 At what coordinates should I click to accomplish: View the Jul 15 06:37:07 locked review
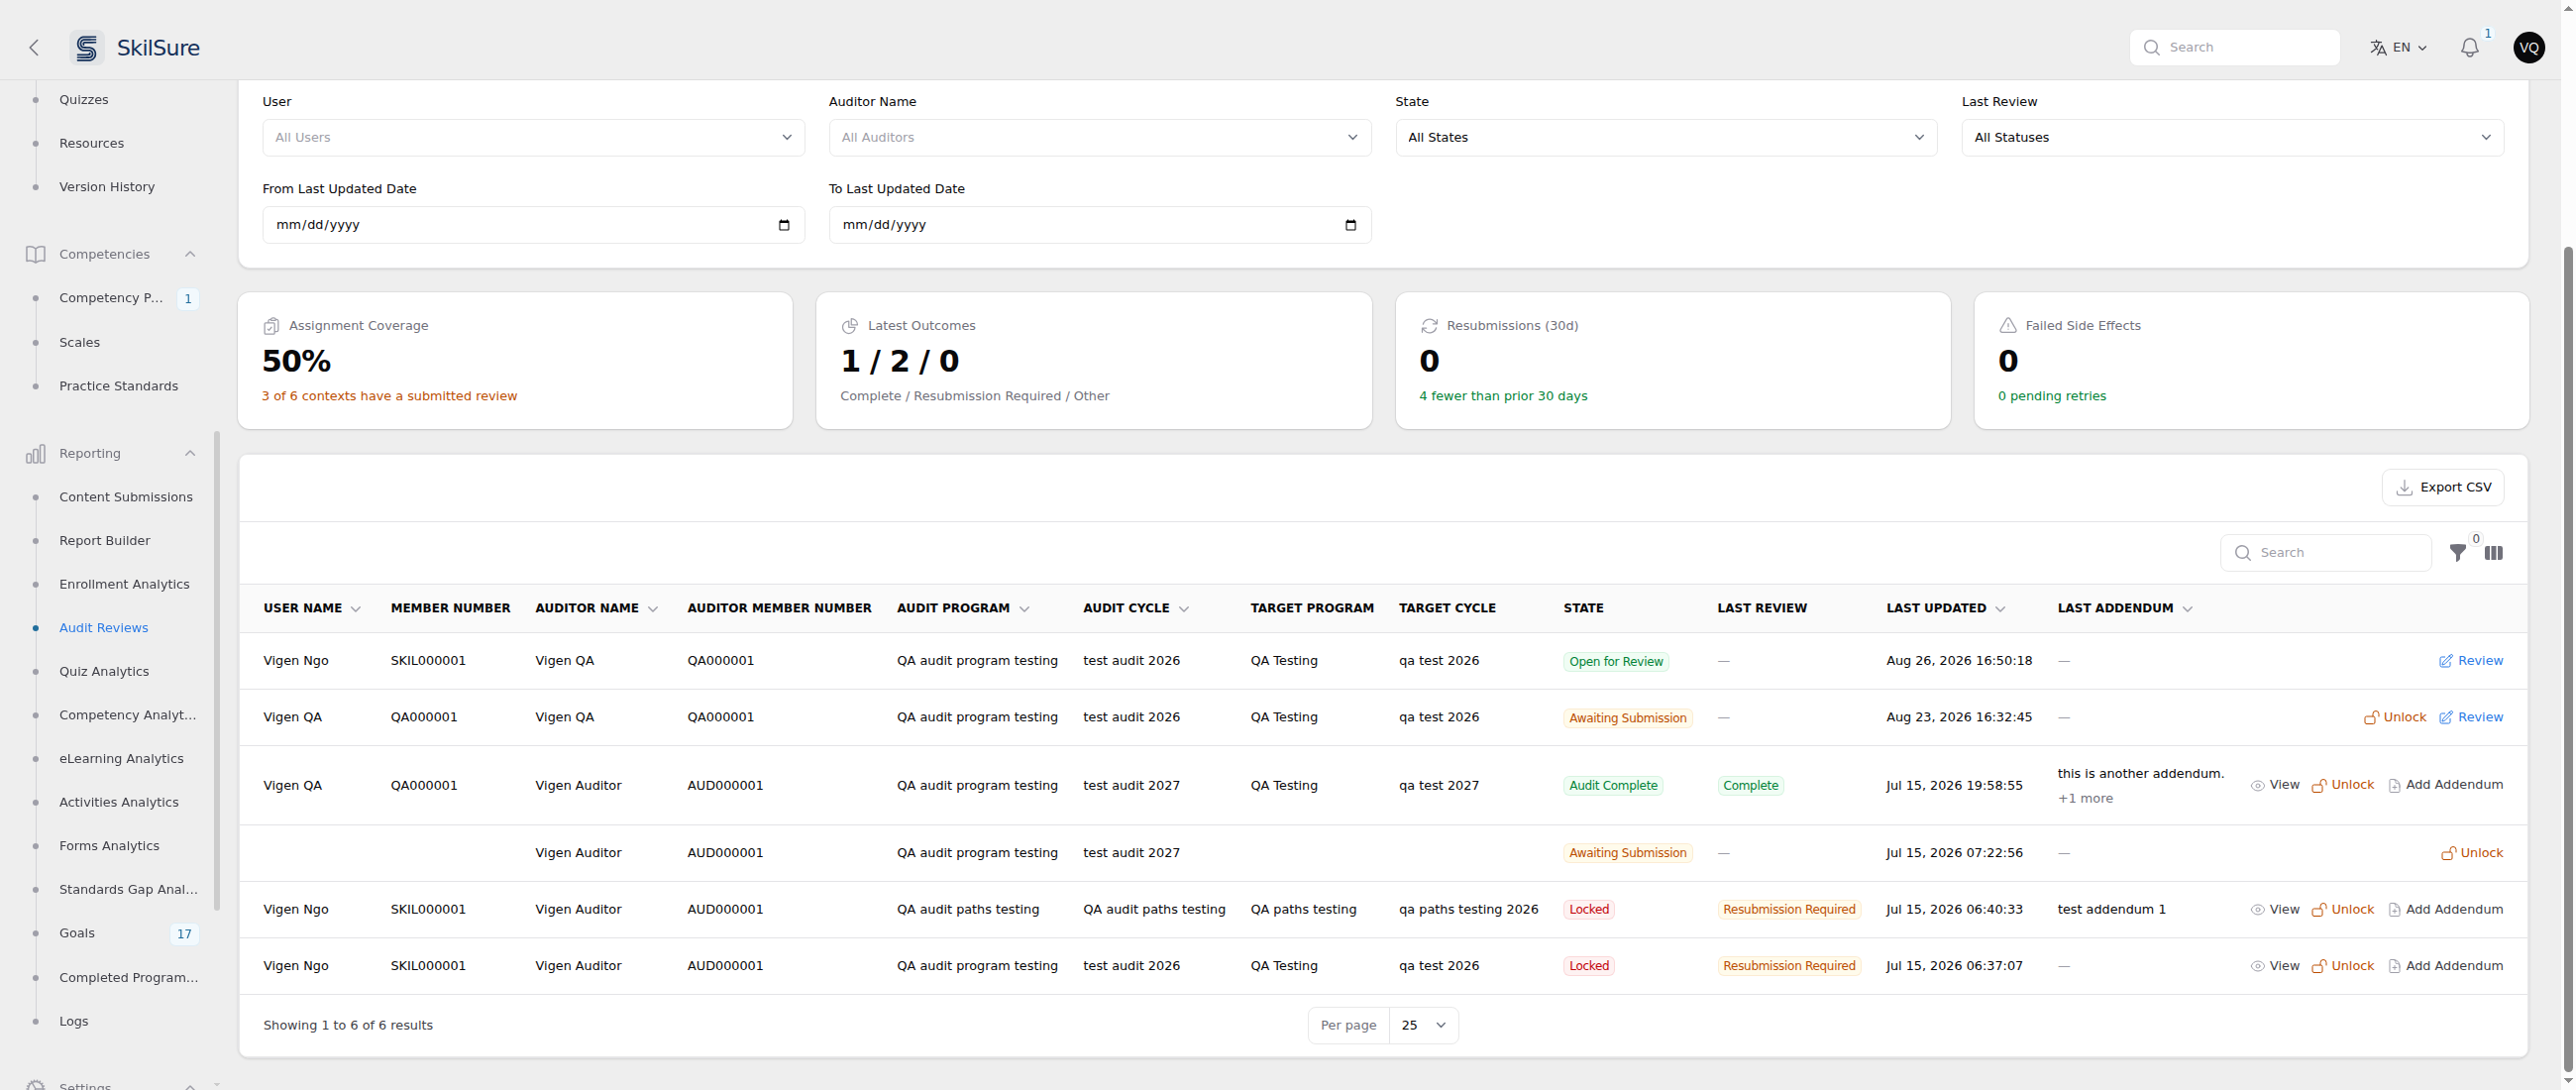tap(2275, 966)
